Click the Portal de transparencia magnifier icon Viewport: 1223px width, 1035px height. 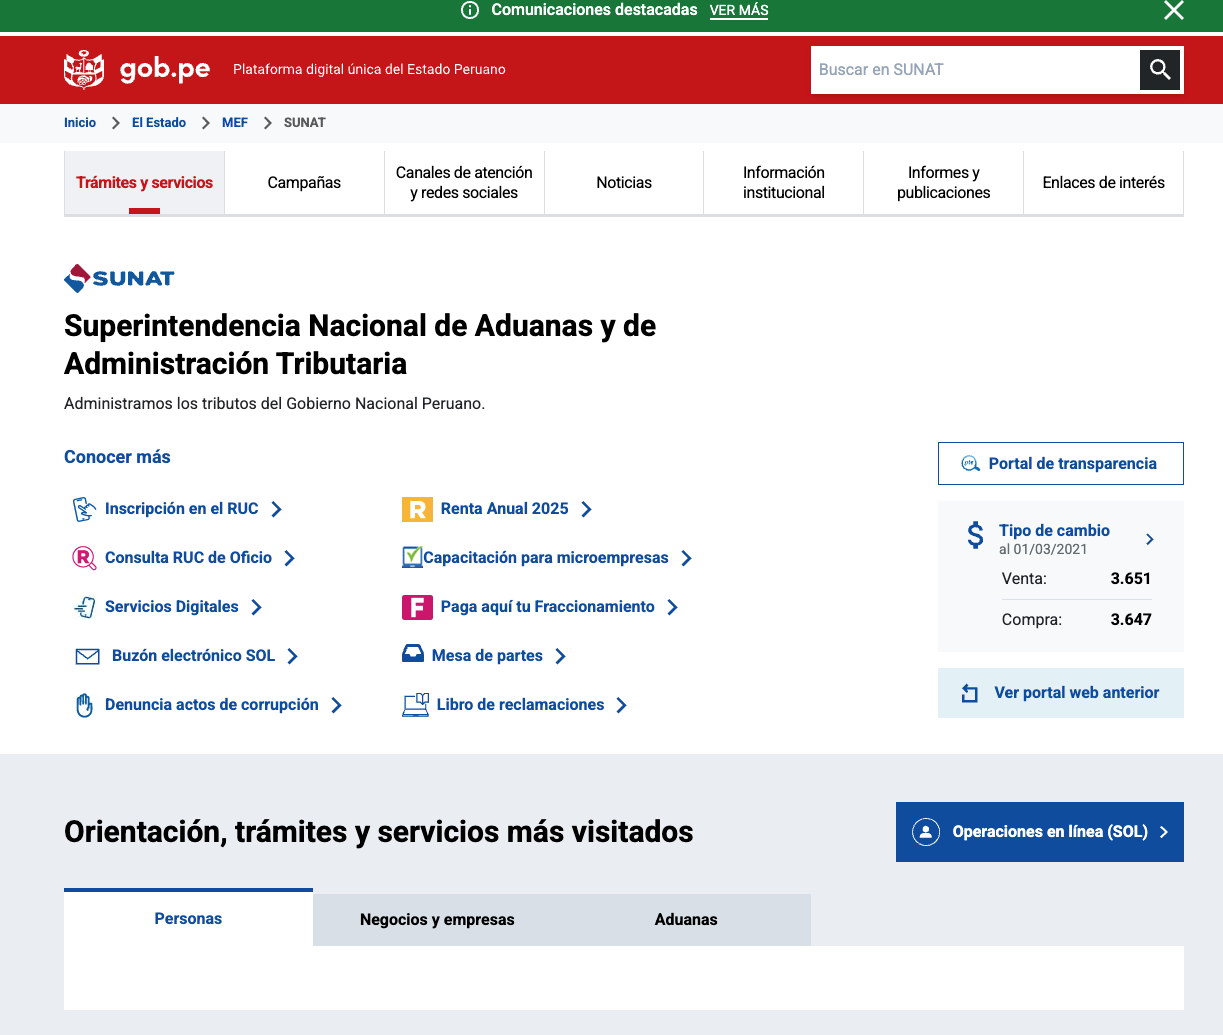[x=970, y=463]
